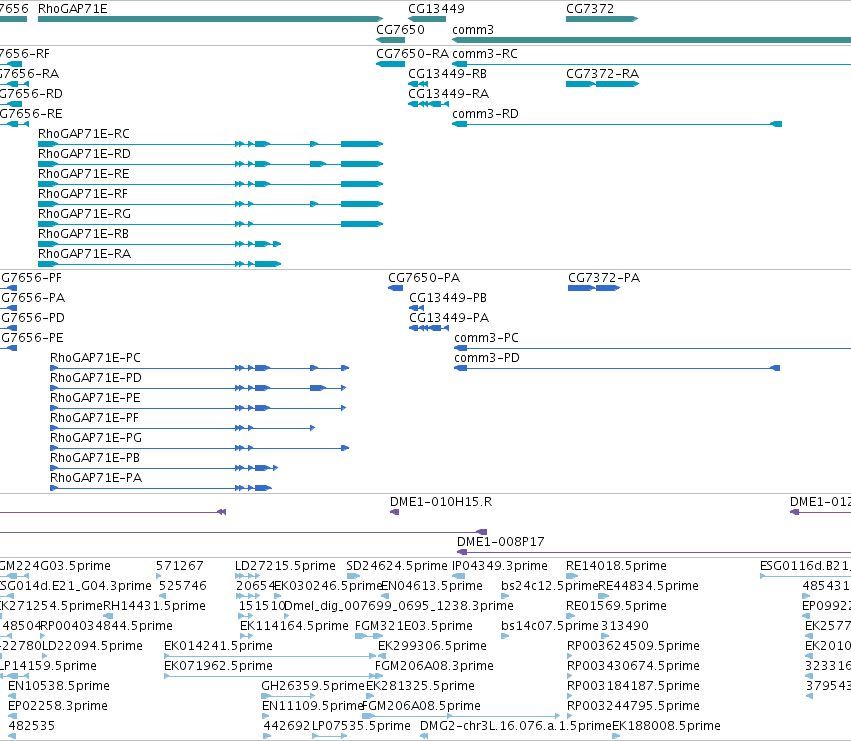851x741 pixels.
Task: Click the RhoGAP71E gene label
Action: 73,9
